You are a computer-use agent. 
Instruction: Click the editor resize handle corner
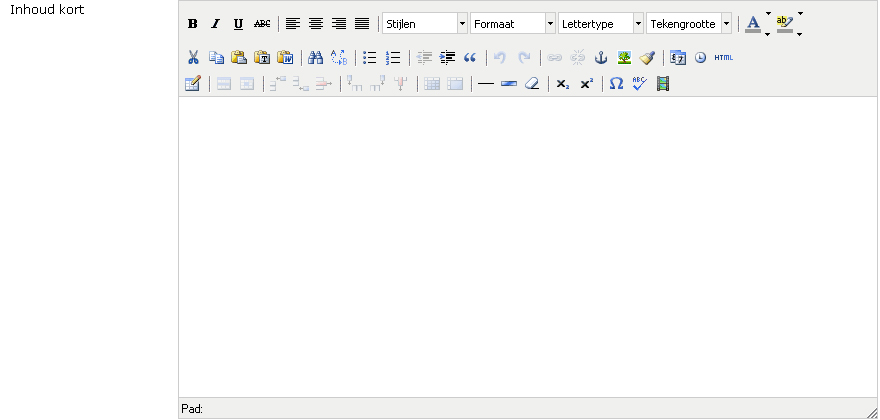pyautogui.click(x=871, y=412)
